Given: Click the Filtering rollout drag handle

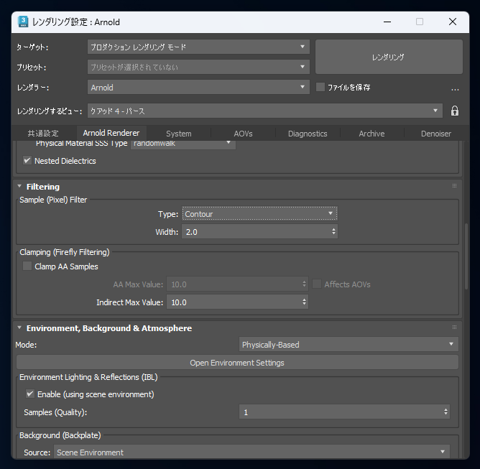Looking at the screenshot, I should pyautogui.click(x=454, y=186).
